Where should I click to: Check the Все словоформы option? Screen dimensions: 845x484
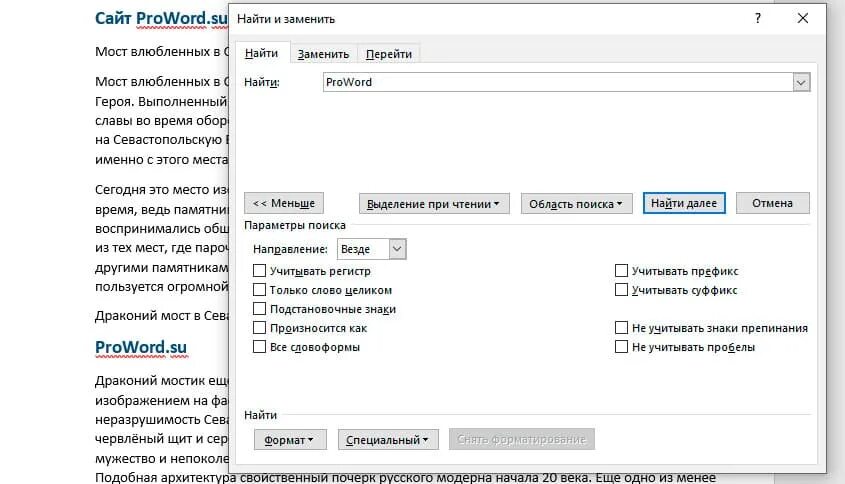[259, 347]
